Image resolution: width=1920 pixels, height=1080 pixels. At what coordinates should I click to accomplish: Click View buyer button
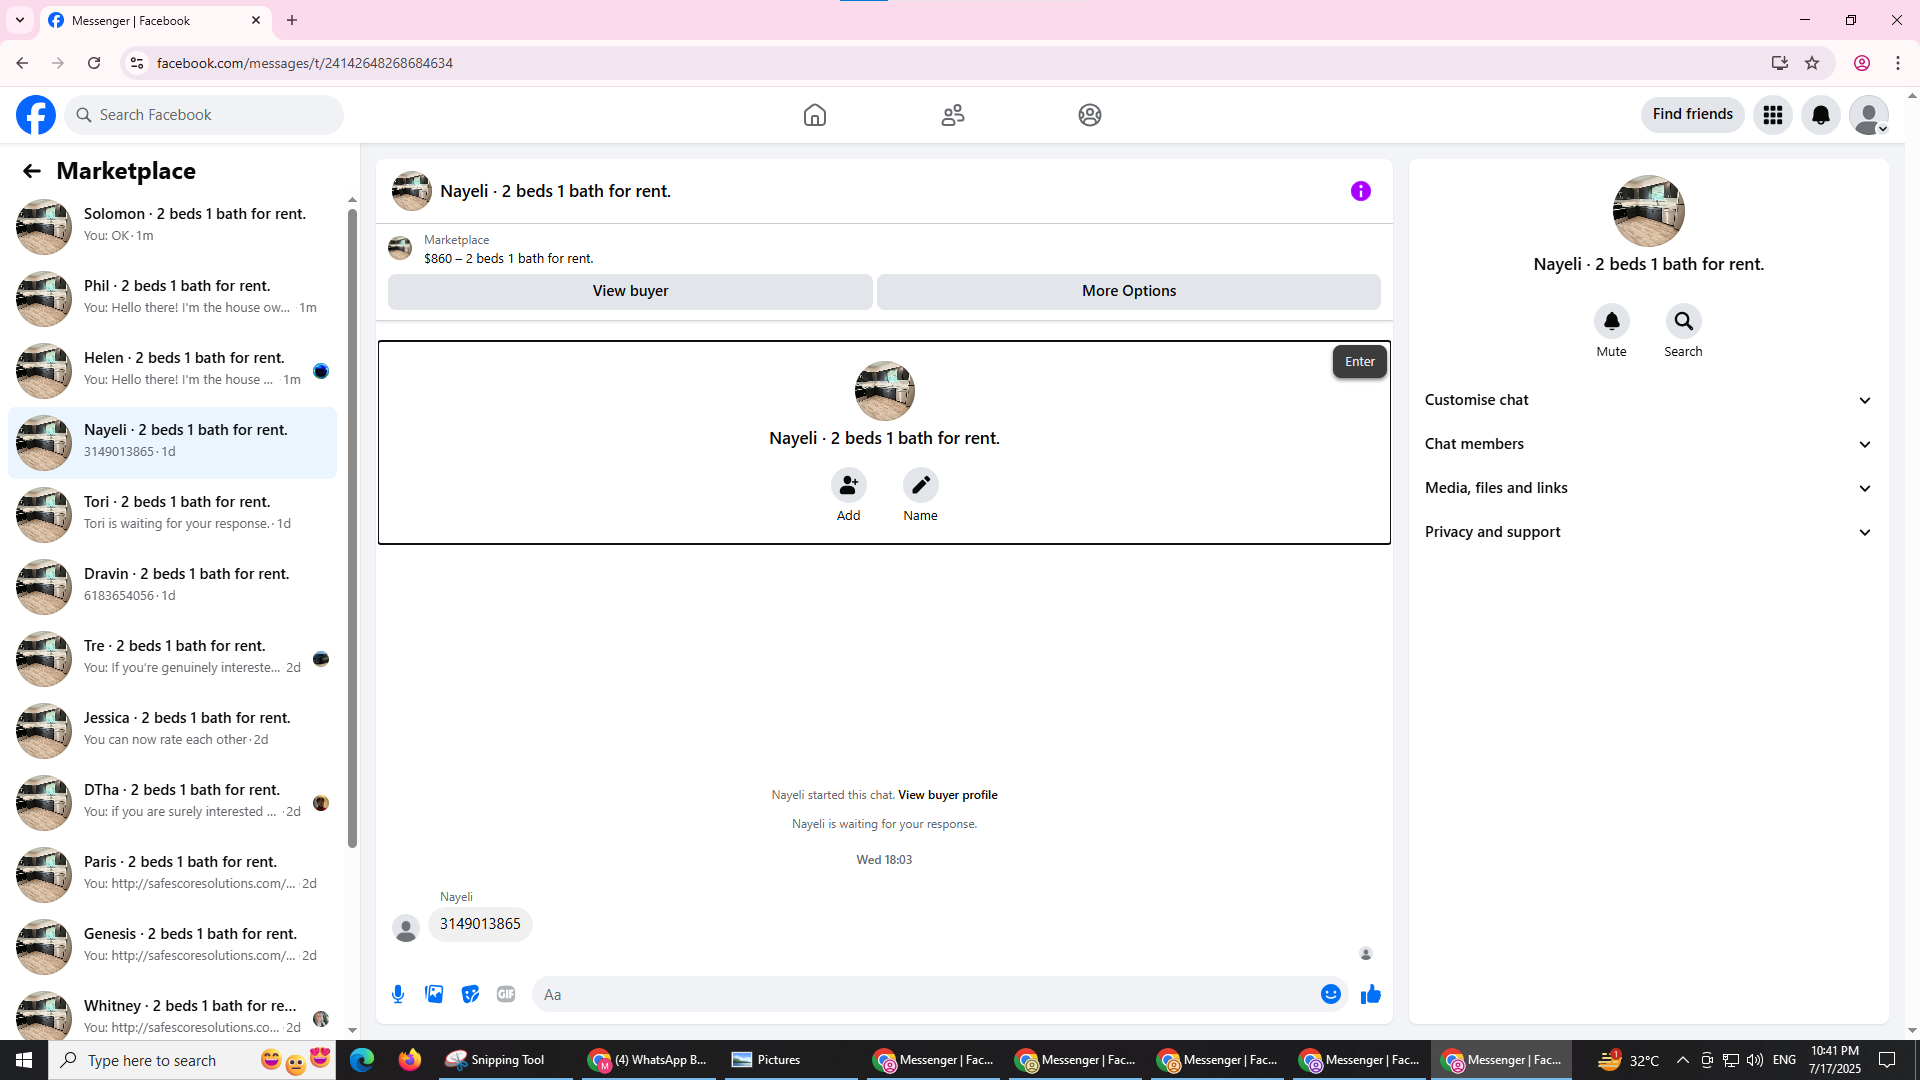coord(630,291)
